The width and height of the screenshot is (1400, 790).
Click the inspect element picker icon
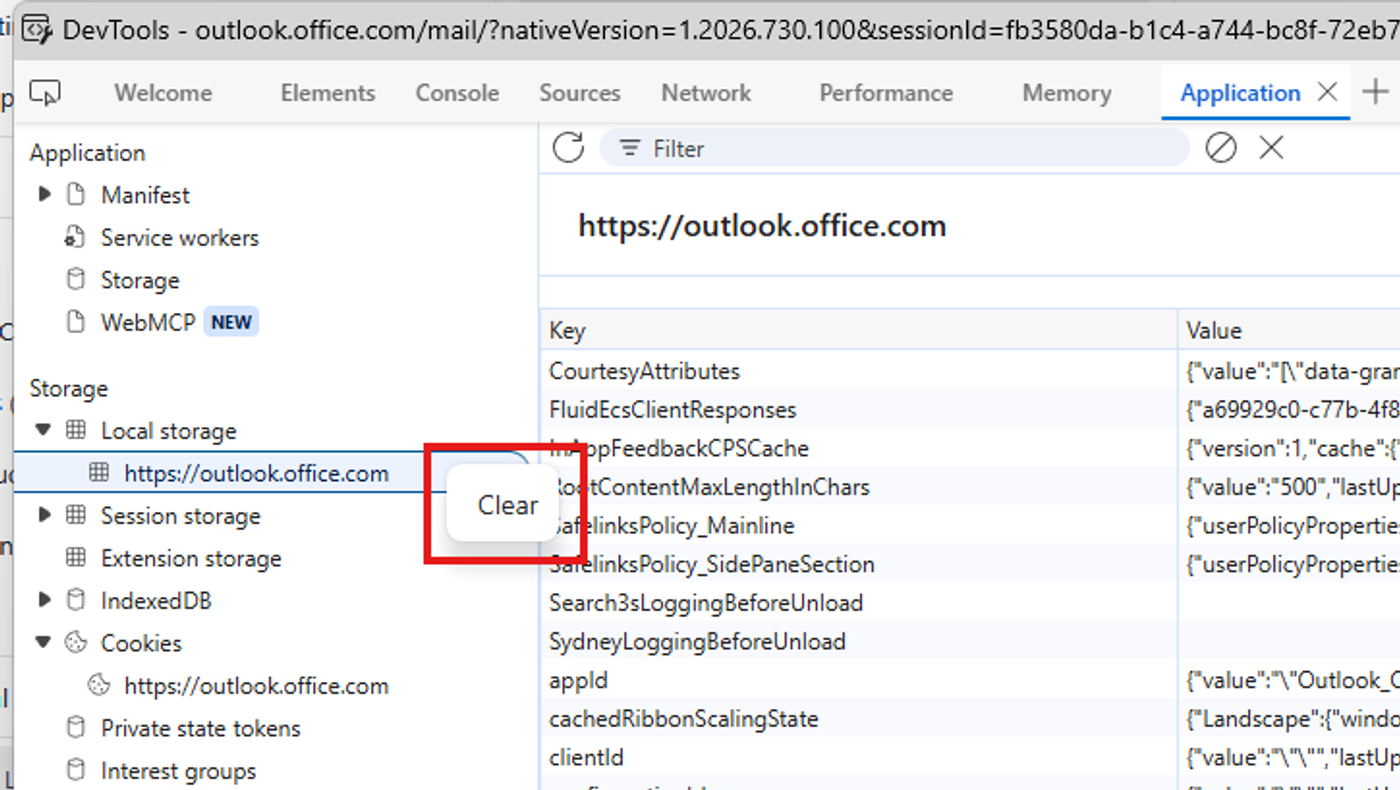pyautogui.click(x=45, y=93)
